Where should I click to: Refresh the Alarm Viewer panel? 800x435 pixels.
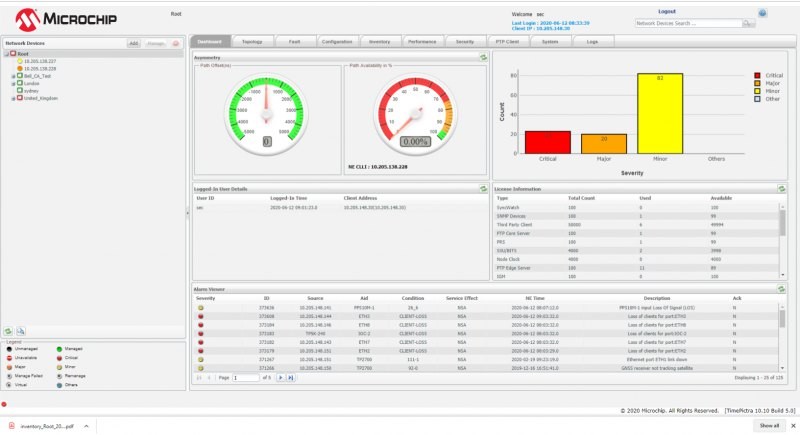click(782, 289)
